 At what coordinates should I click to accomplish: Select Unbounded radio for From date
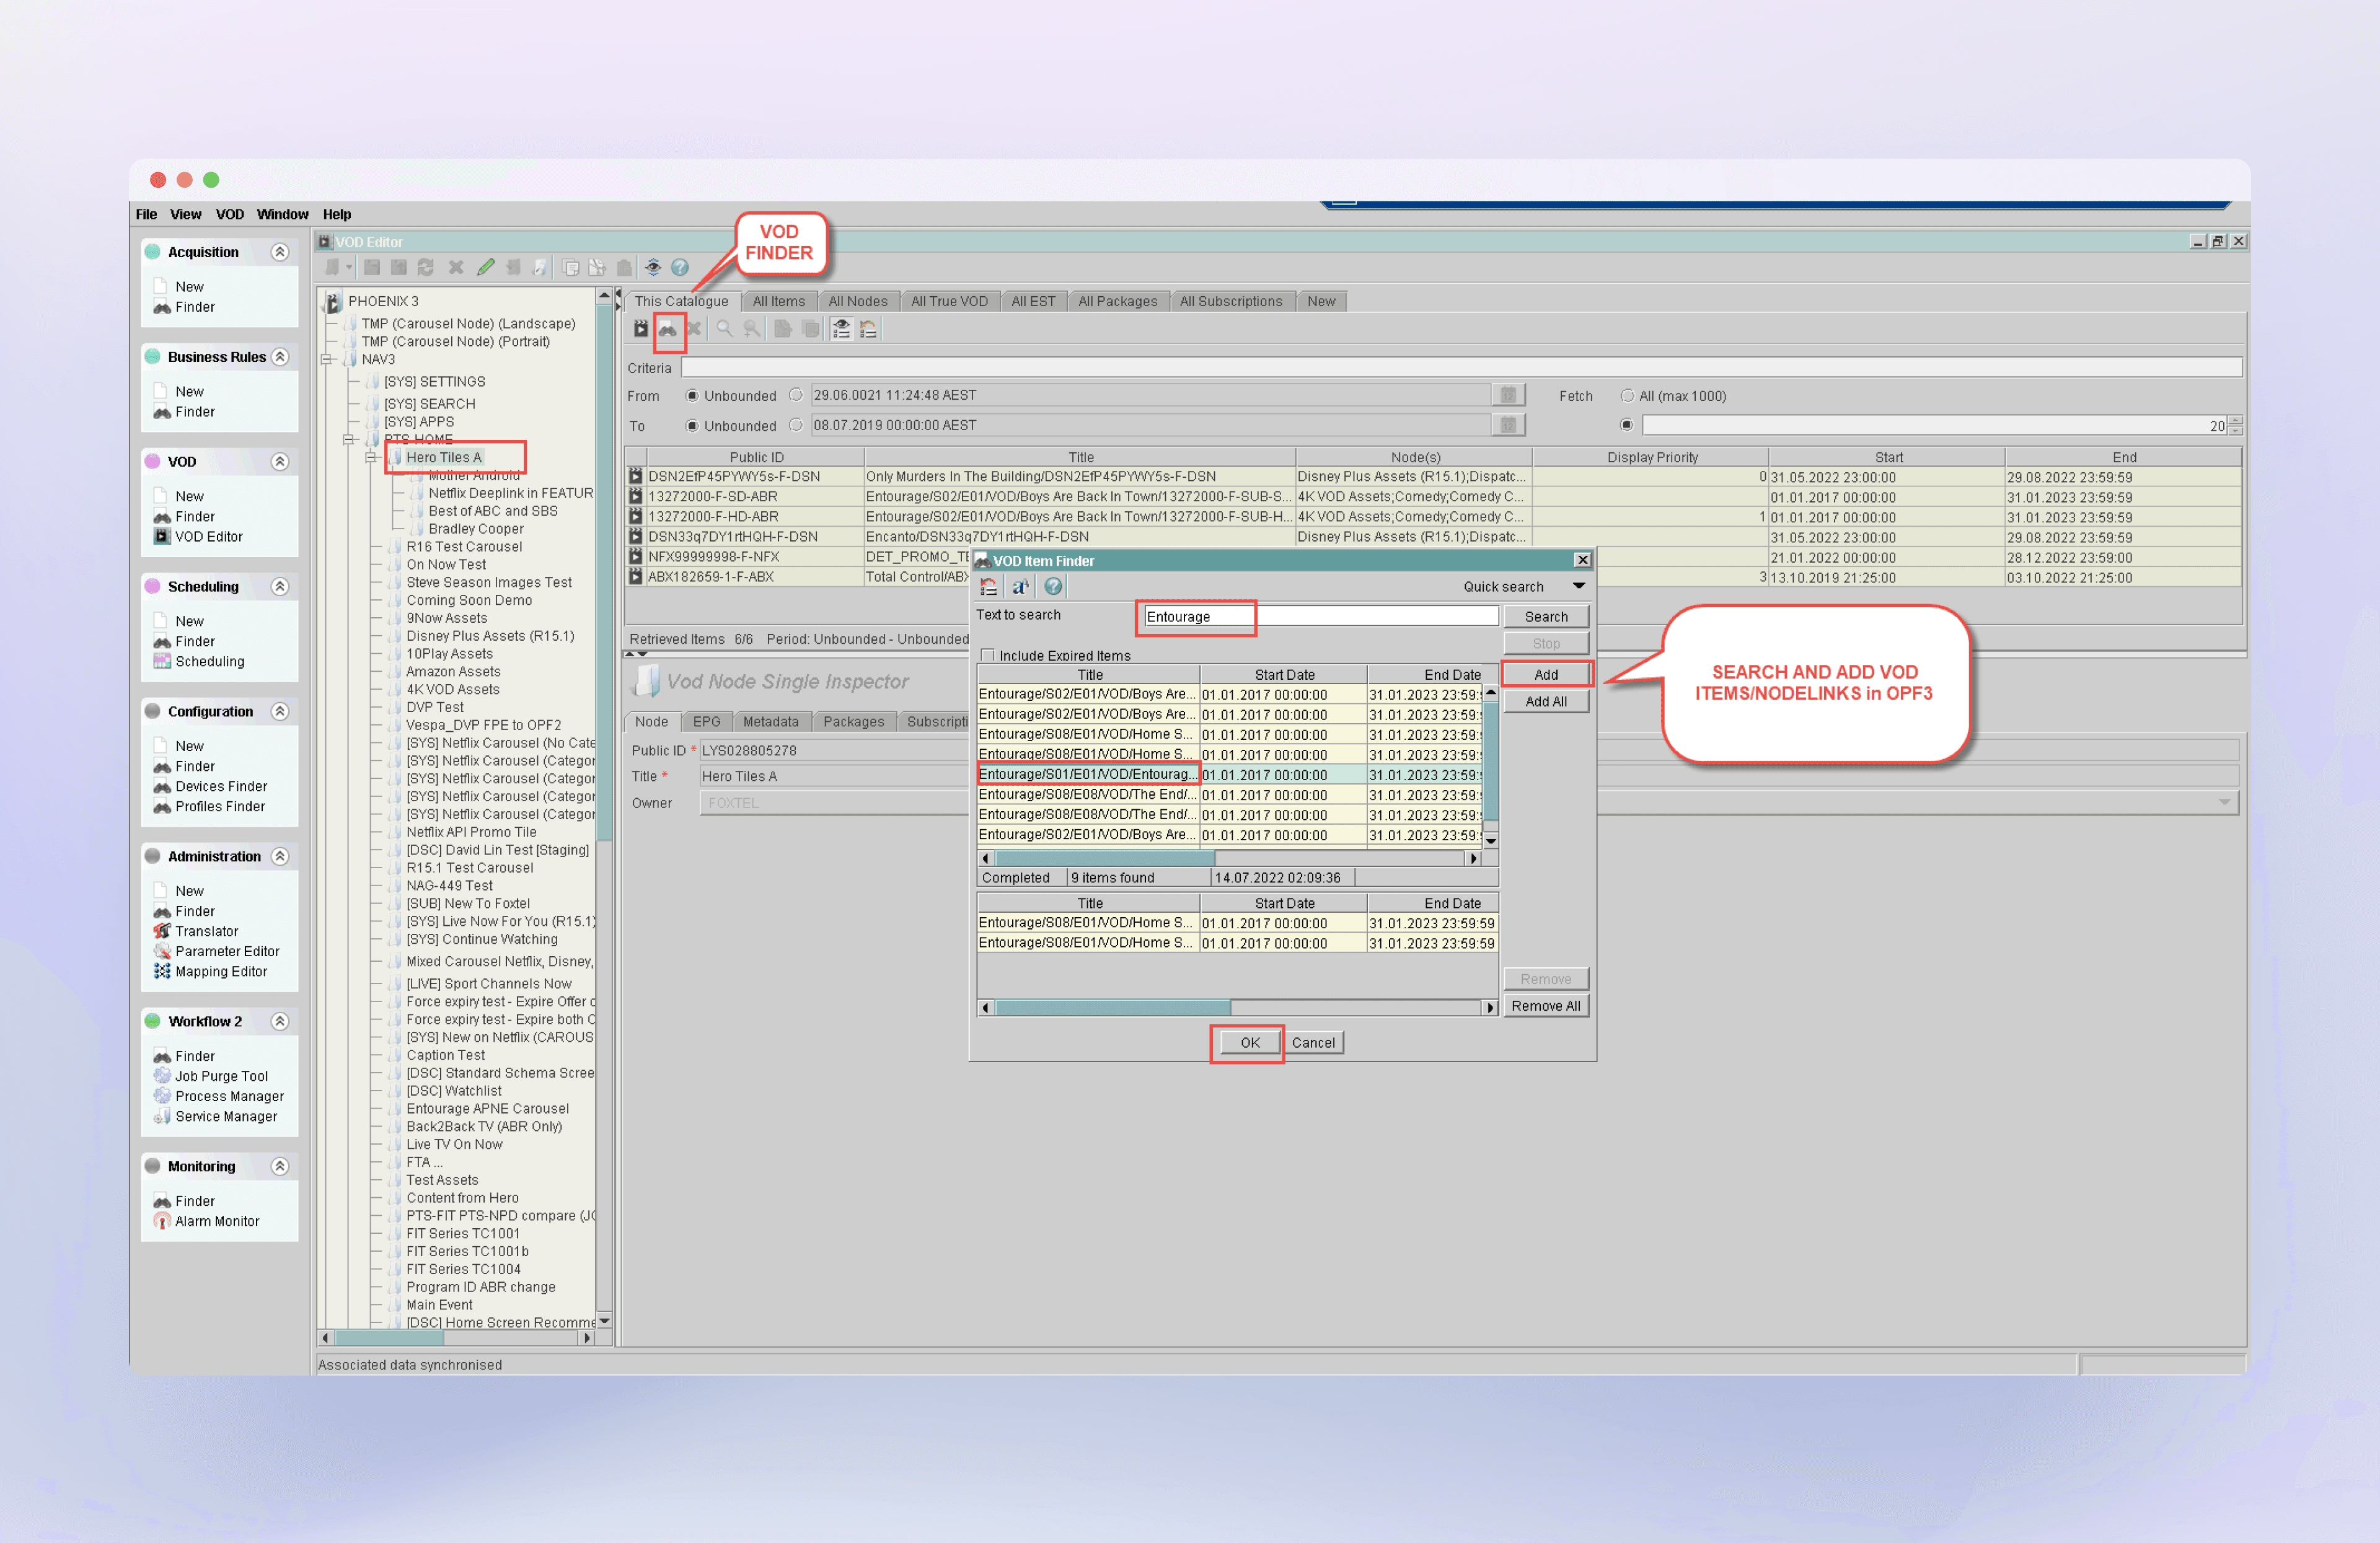[x=692, y=396]
